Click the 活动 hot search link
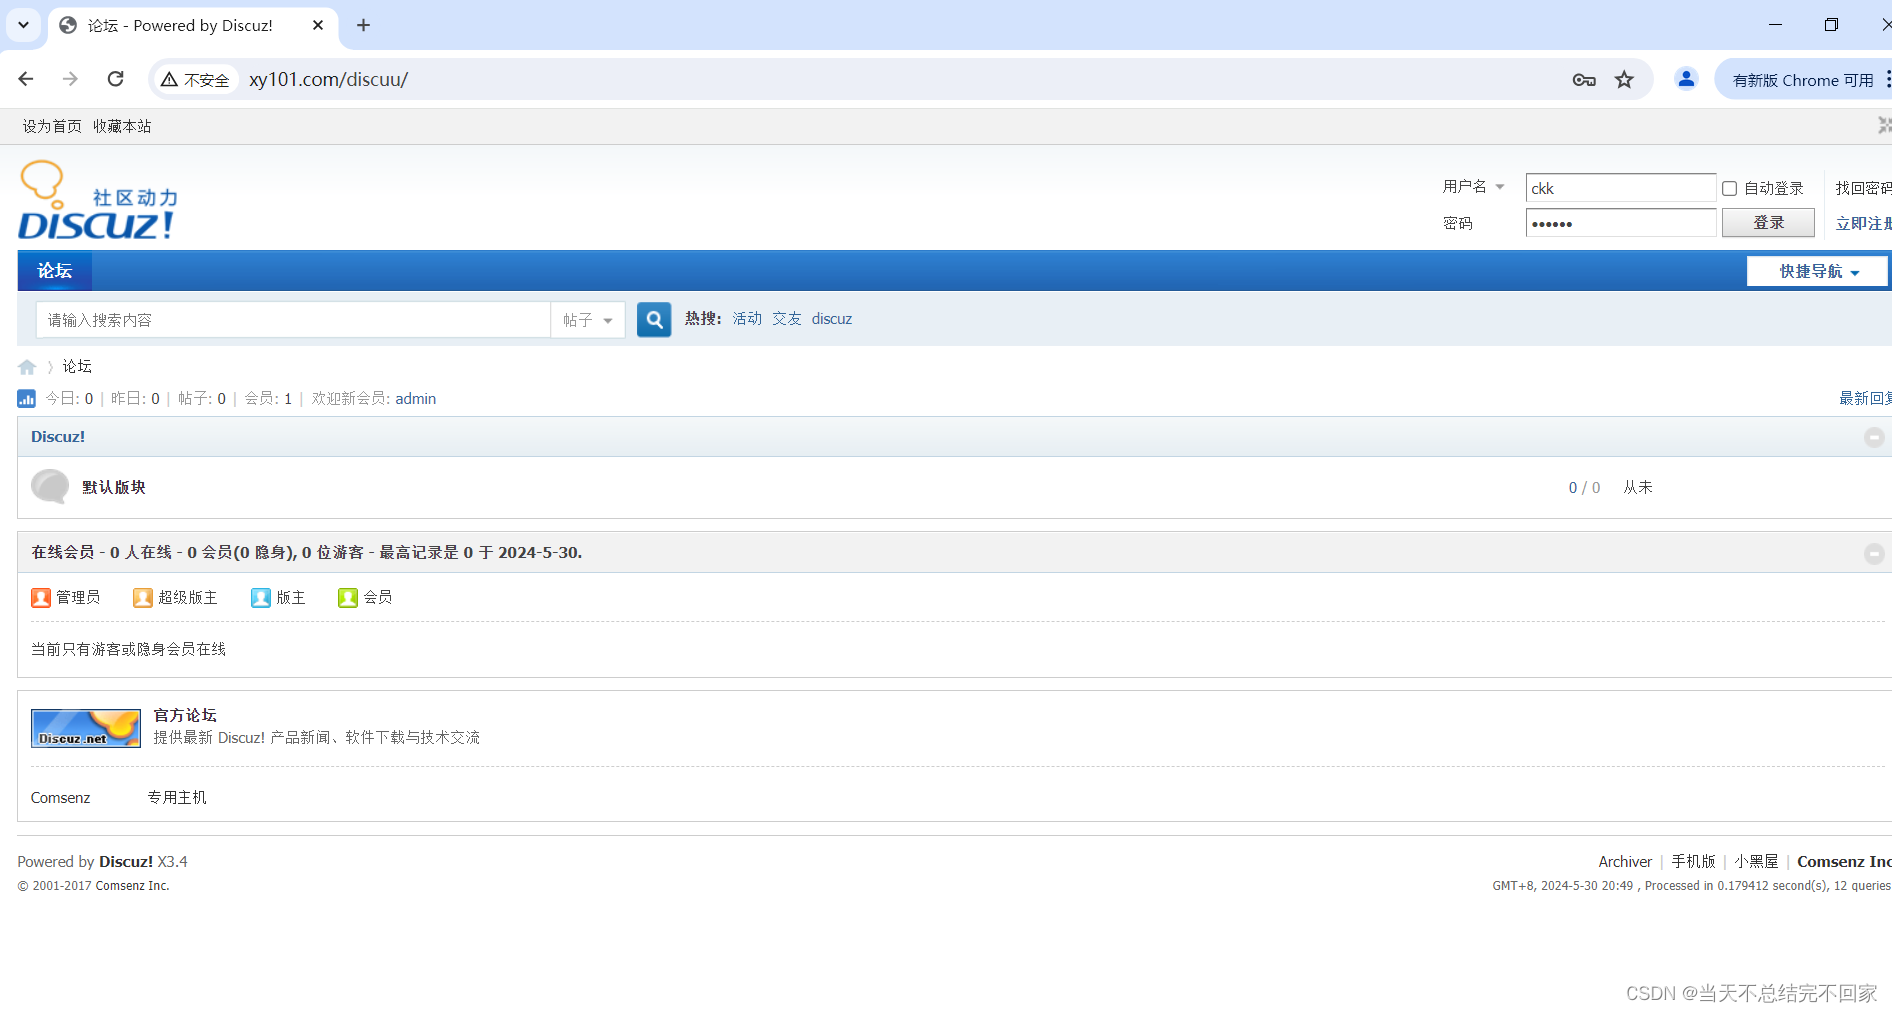The height and width of the screenshot is (1012, 1892). [747, 319]
